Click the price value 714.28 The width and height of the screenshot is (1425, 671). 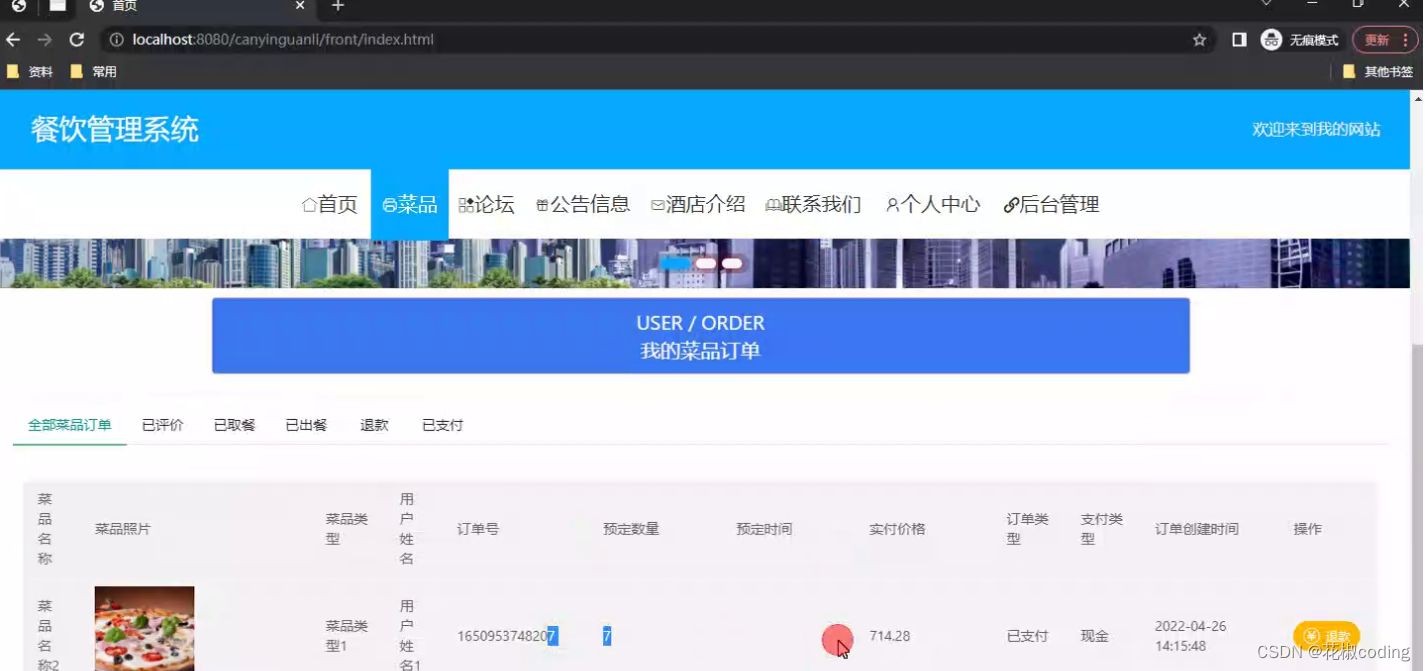[890, 636]
